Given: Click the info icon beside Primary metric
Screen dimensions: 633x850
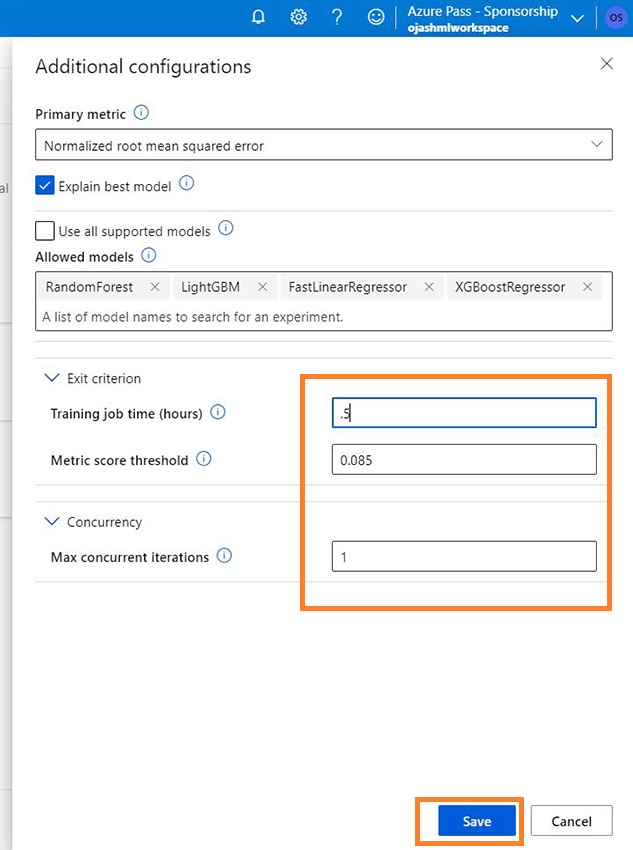Looking at the screenshot, I should (x=141, y=113).
